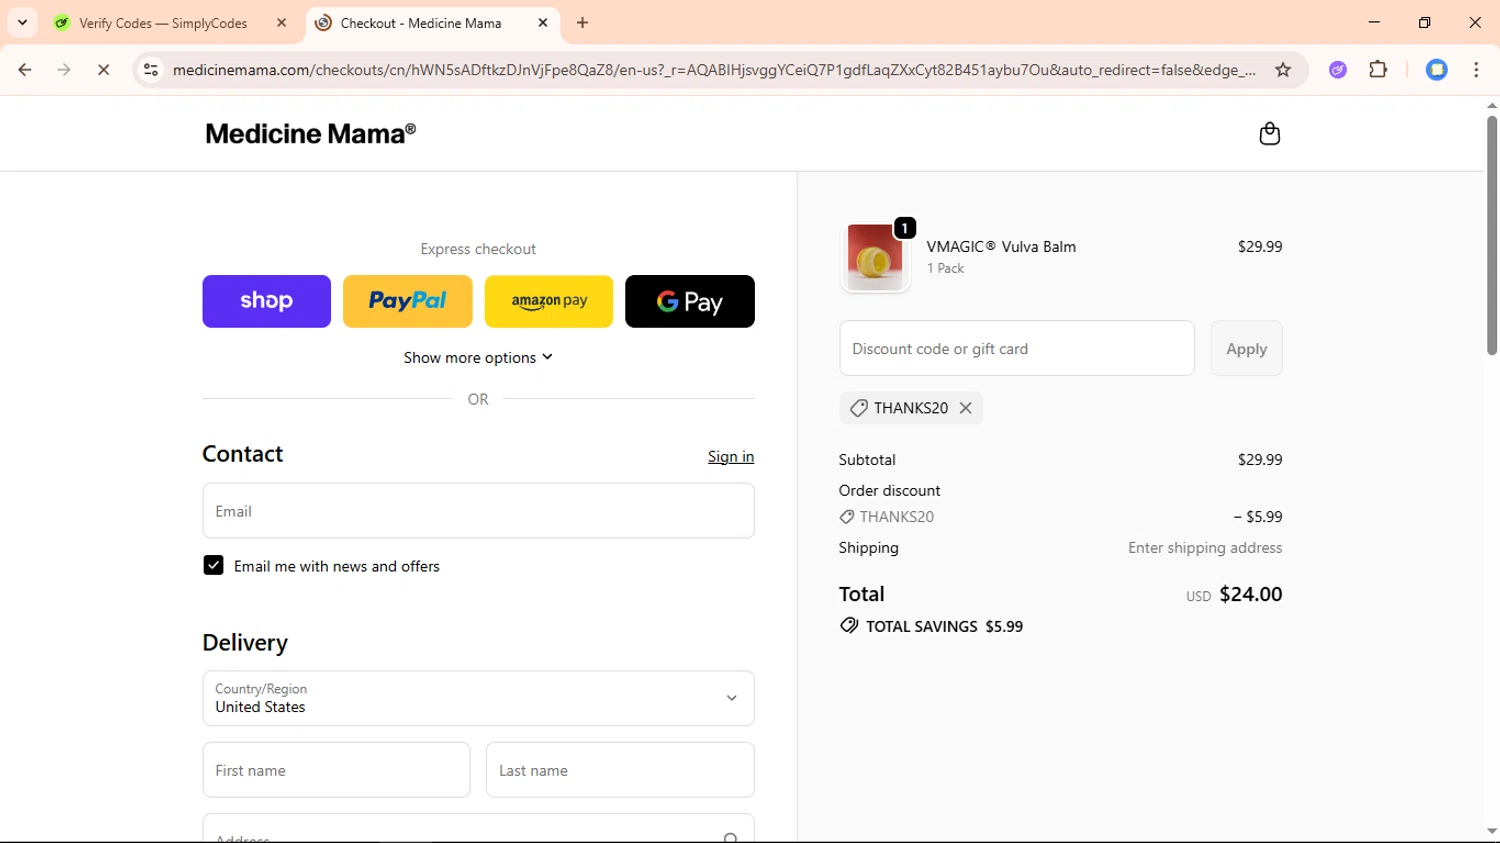The image size is (1500, 843).
Task: Click the VMAGIC® Vulva Balm product name
Action: (1001, 247)
